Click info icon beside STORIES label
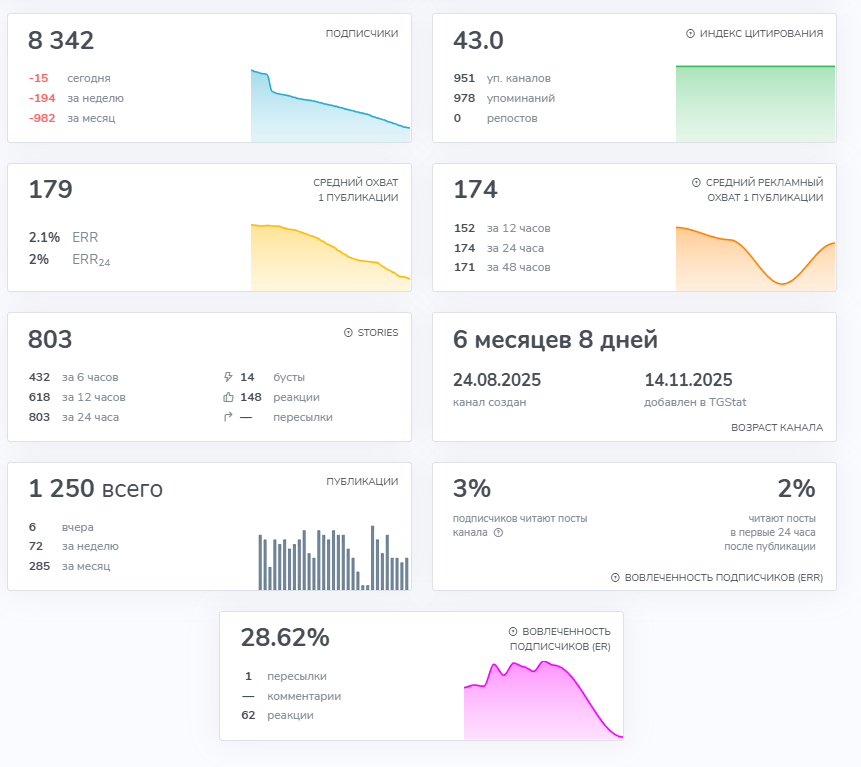The height and width of the screenshot is (767, 861). 348,333
